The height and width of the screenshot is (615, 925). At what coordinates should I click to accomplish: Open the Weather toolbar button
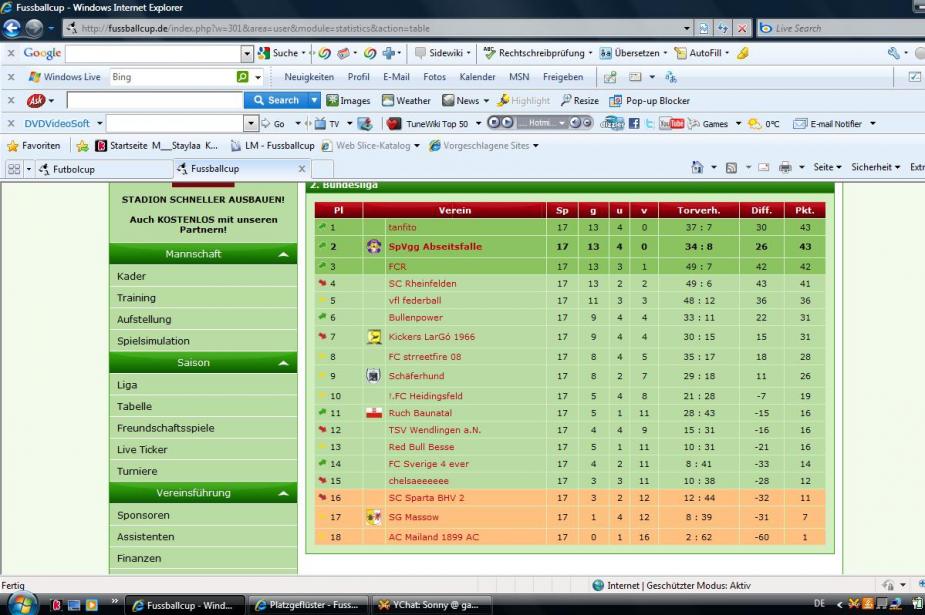(x=405, y=100)
